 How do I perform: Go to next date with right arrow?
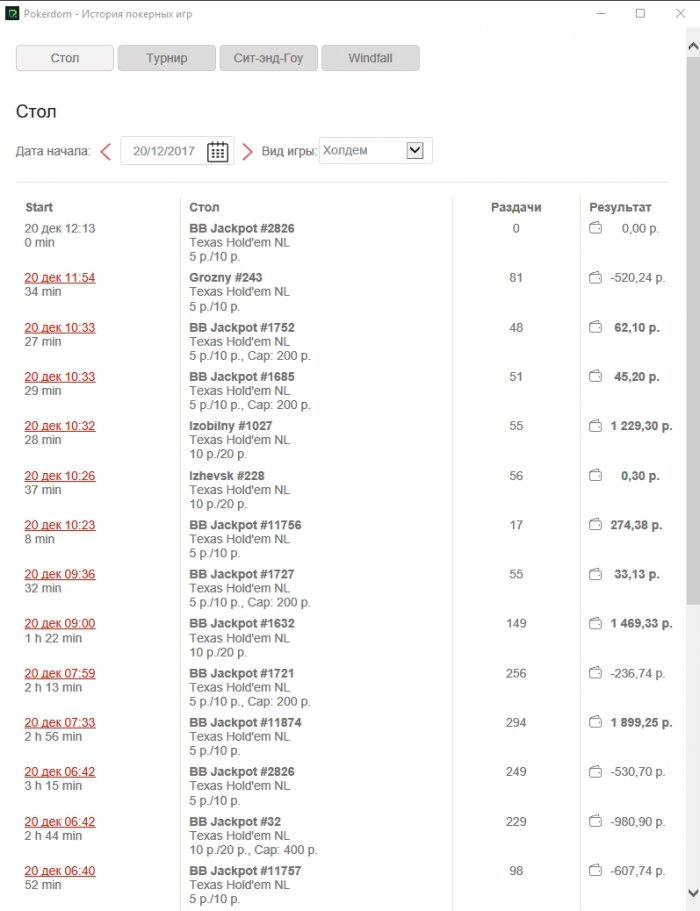(x=248, y=151)
